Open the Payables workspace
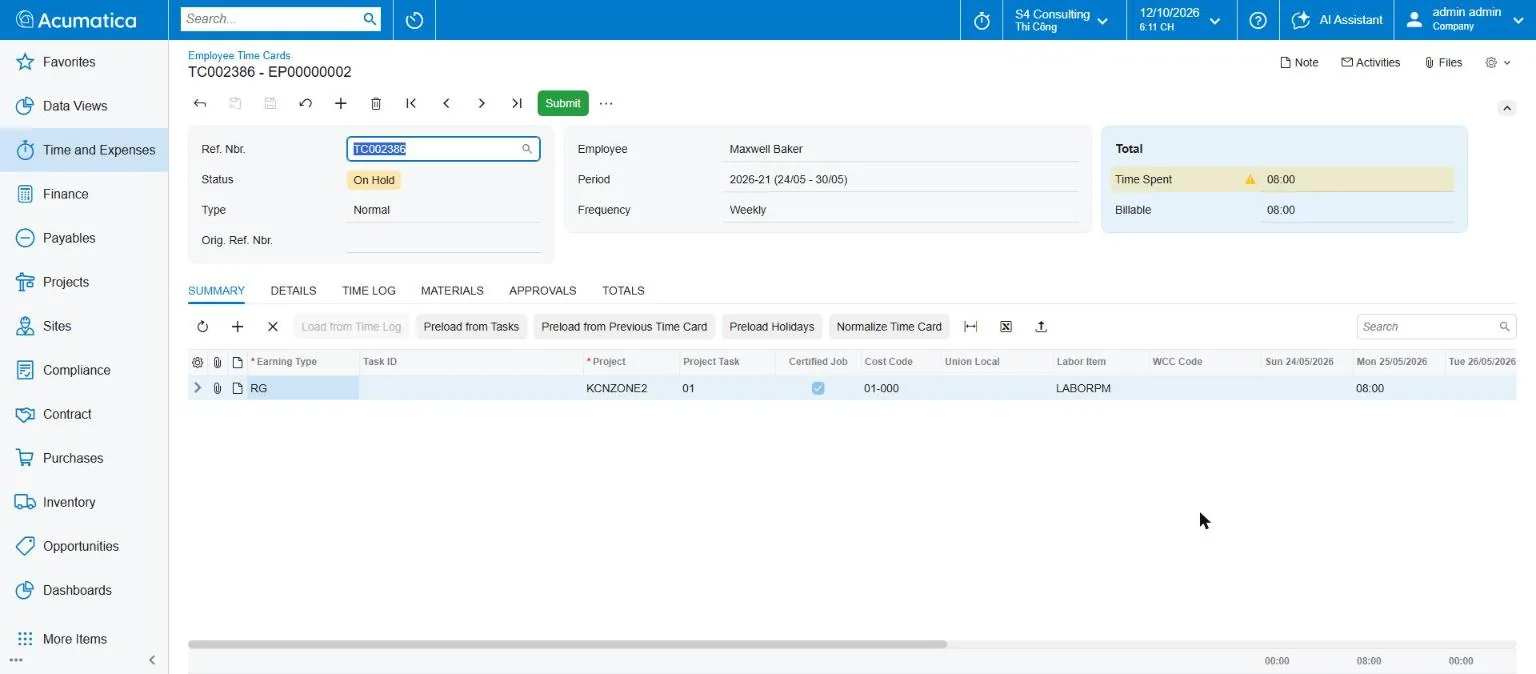The height and width of the screenshot is (674, 1536). coord(84,238)
